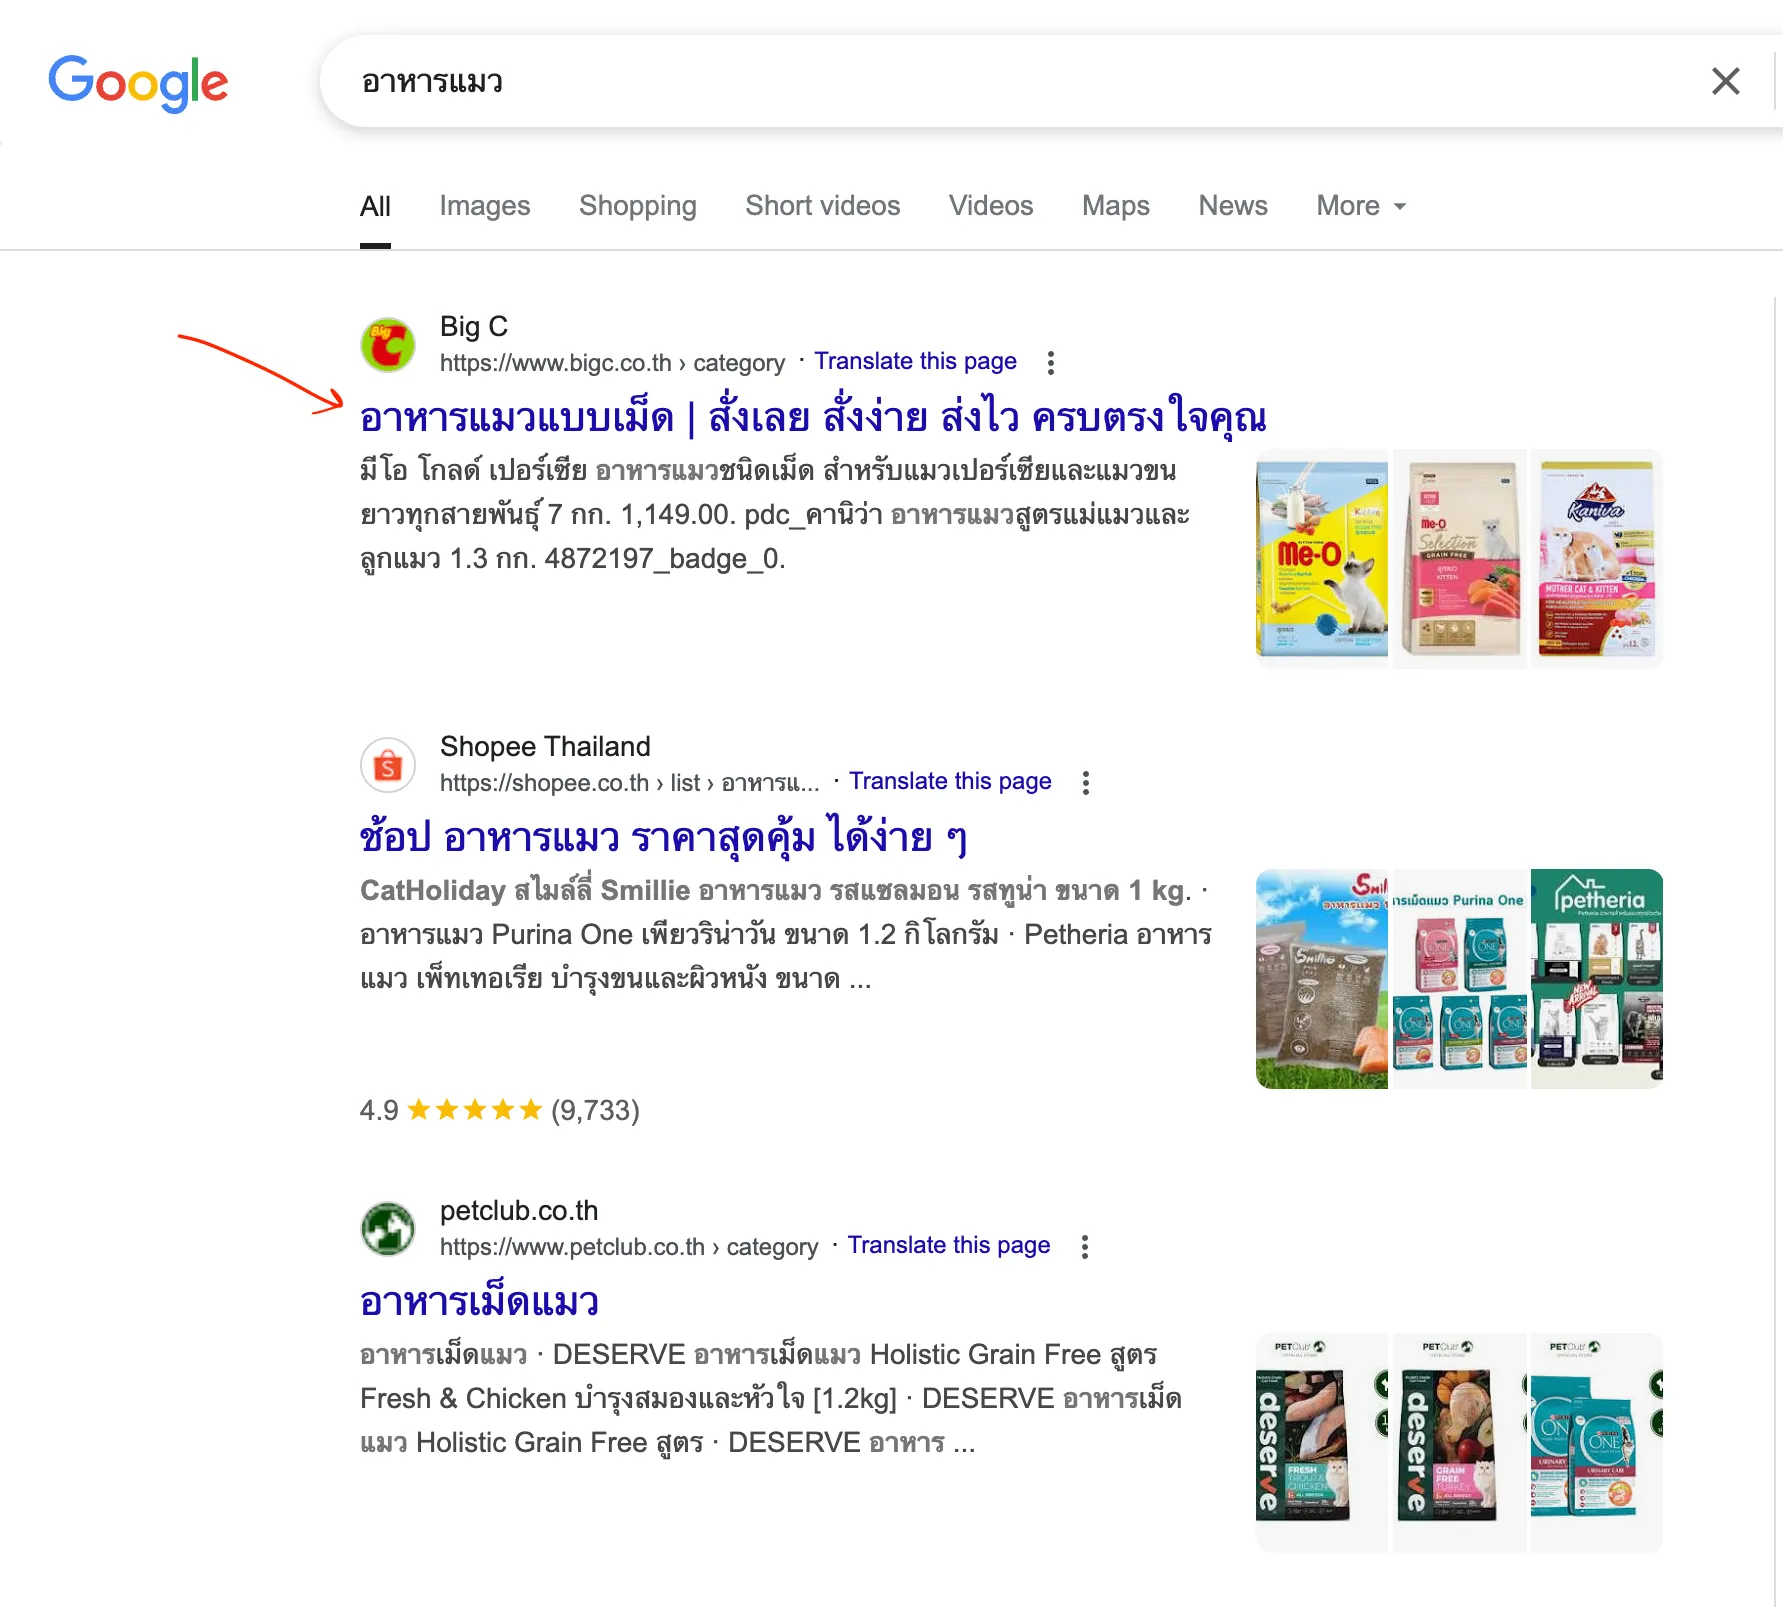1783x1607 pixels.
Task: Click the Me-O Selection pink bag thumbnail
Action: coord(1460,558)
